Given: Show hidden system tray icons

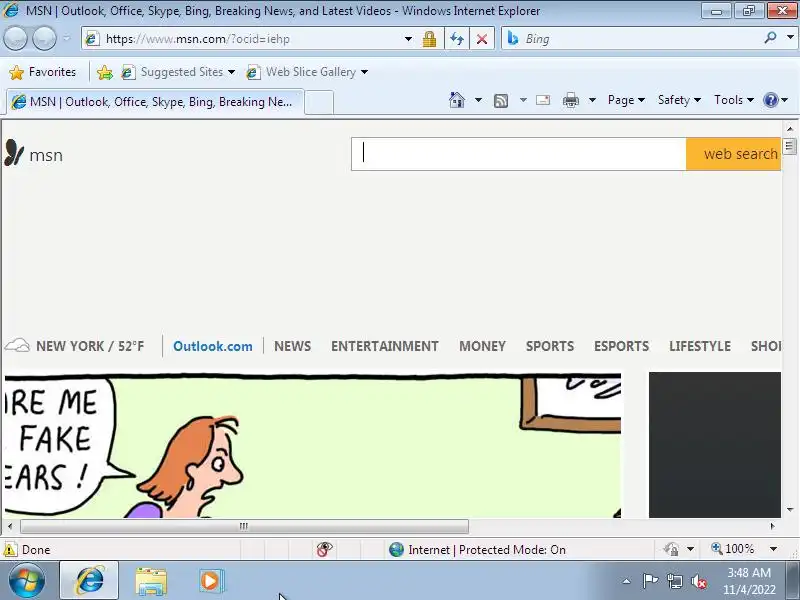Looking at the screenshot, I should tap(627, 581).
